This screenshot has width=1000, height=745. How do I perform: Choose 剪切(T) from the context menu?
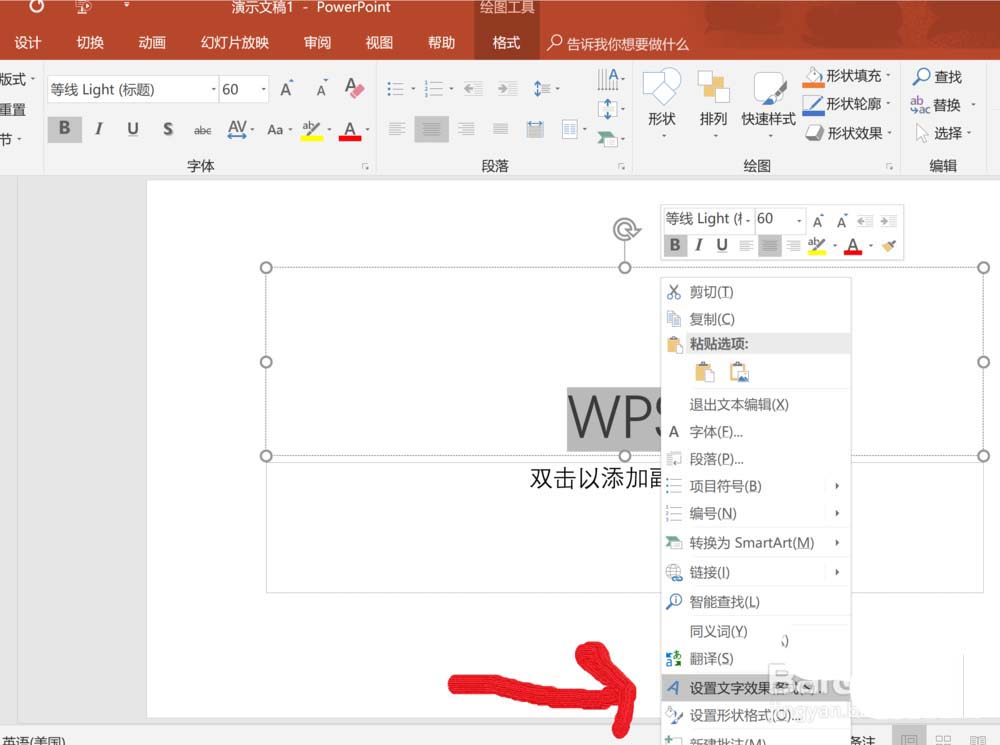click(x=756, y=292)
